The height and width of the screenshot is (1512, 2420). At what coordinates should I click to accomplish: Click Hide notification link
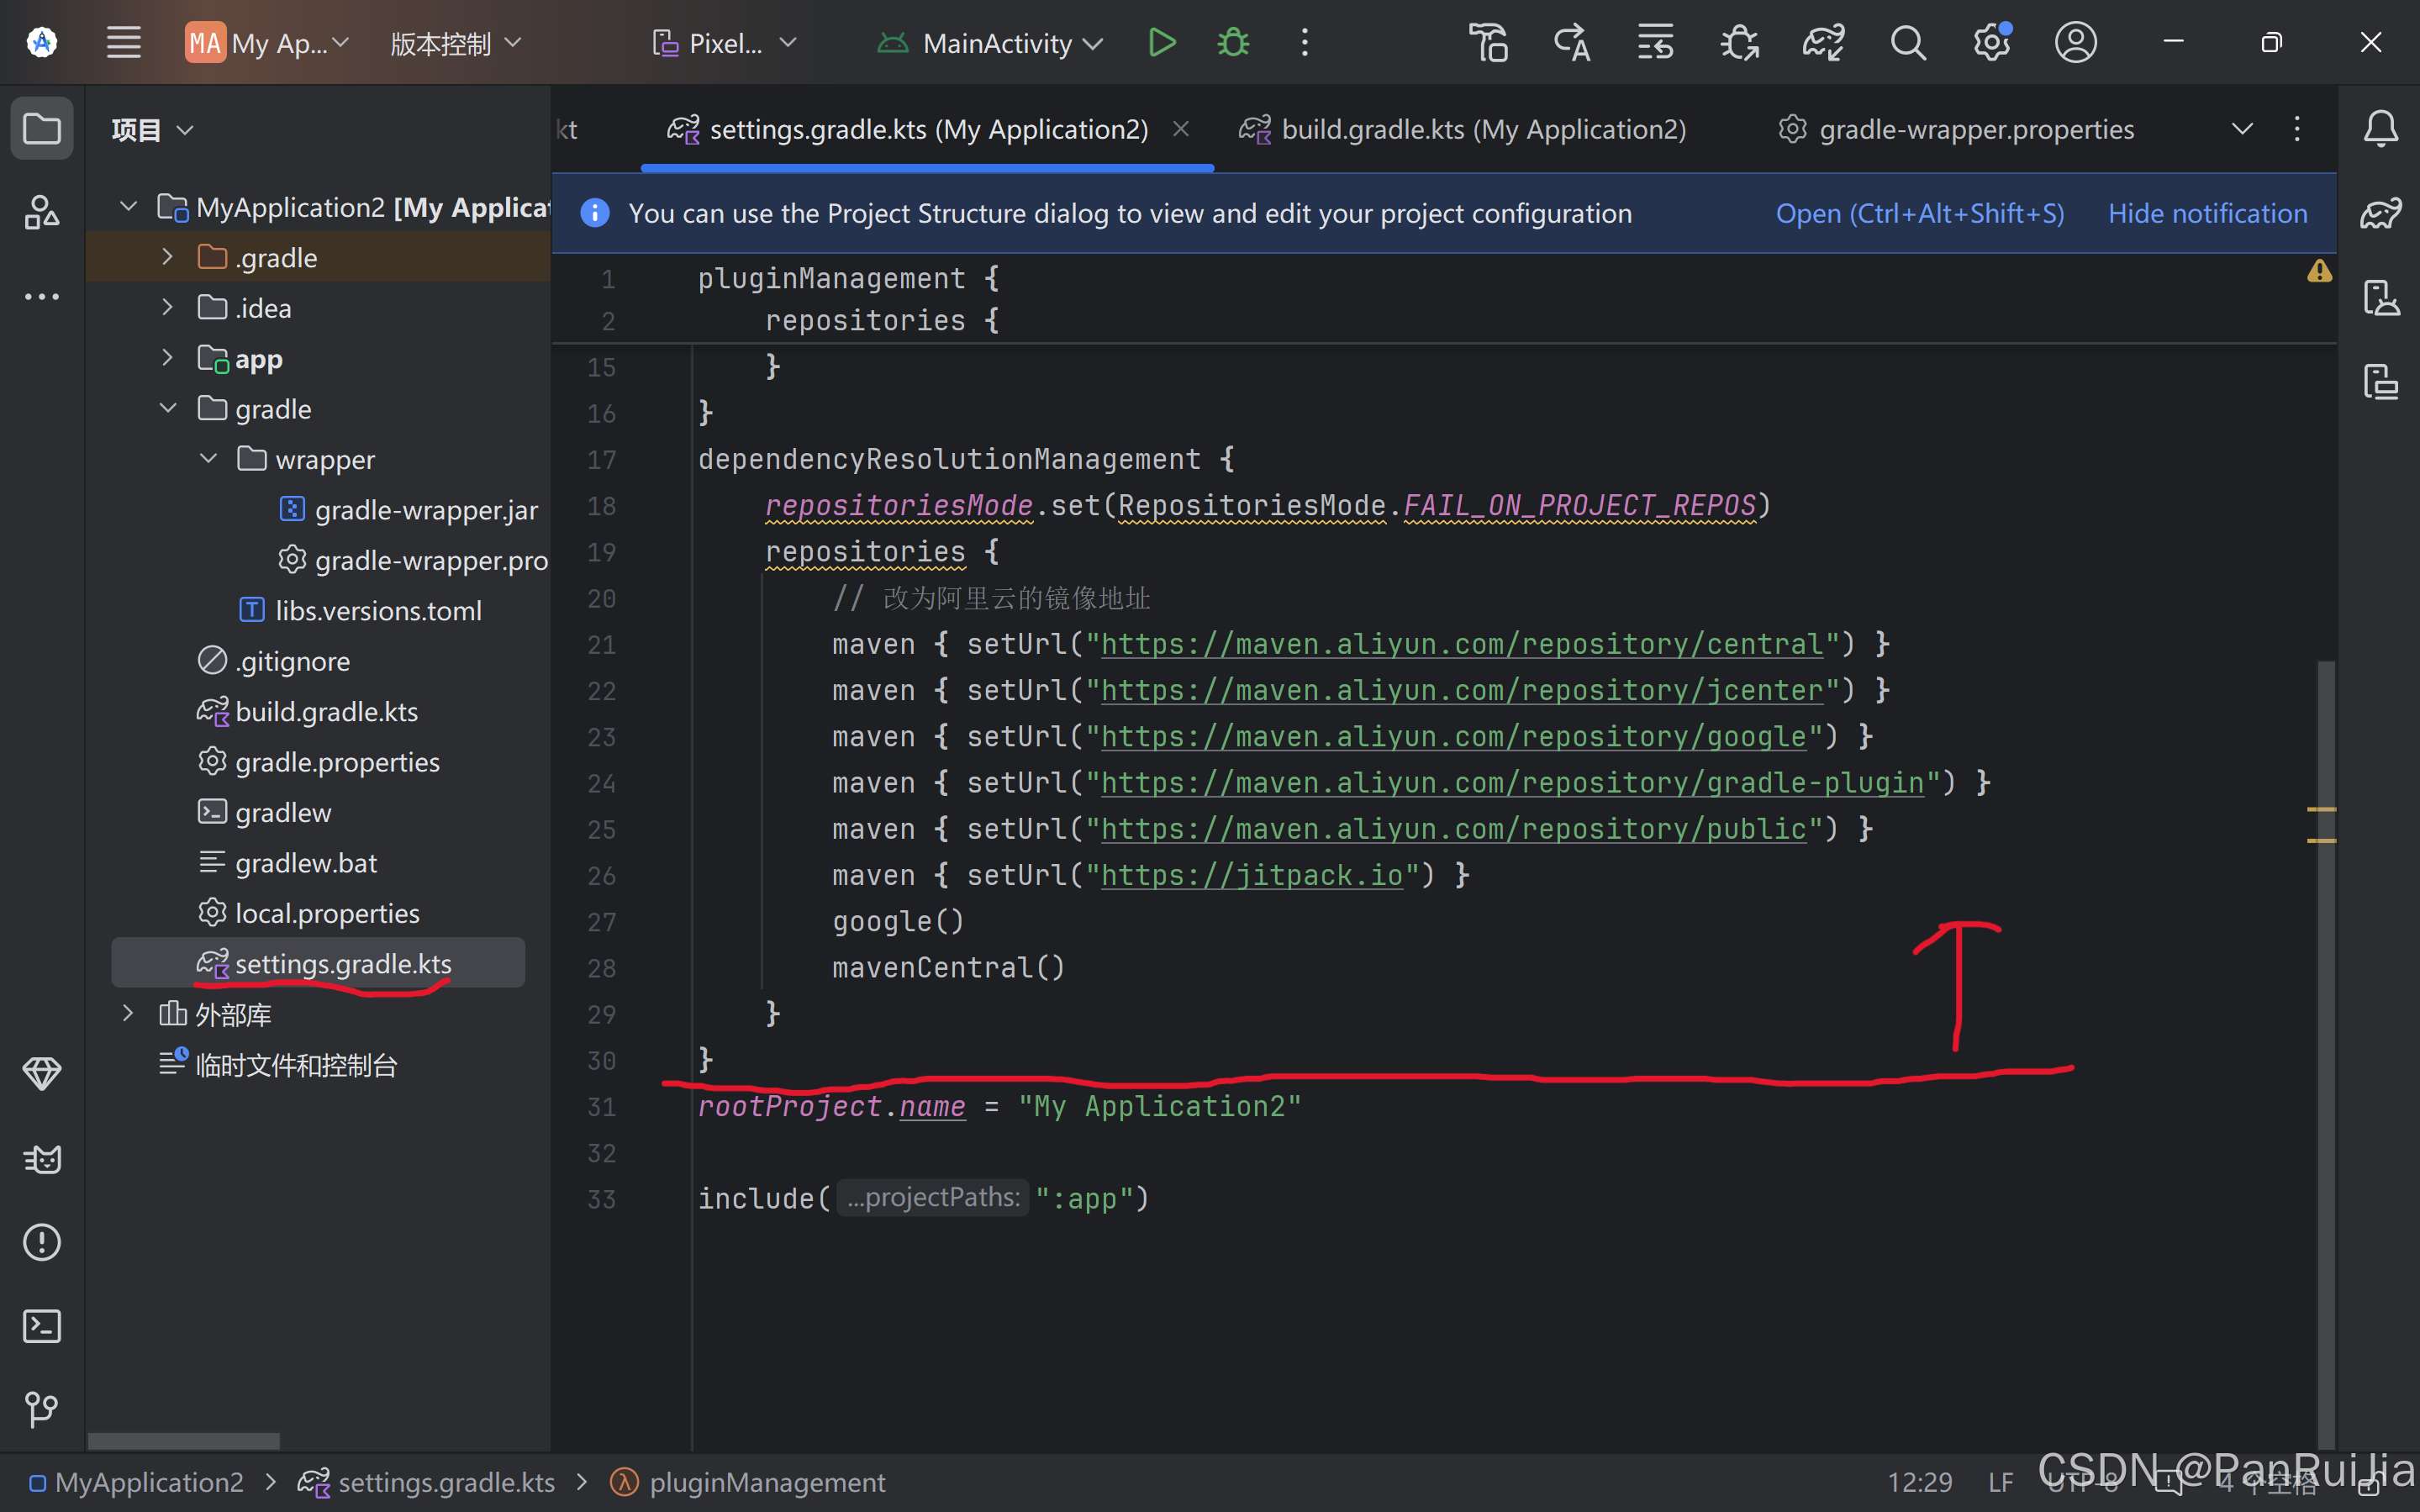click(x=2207, y=213)
